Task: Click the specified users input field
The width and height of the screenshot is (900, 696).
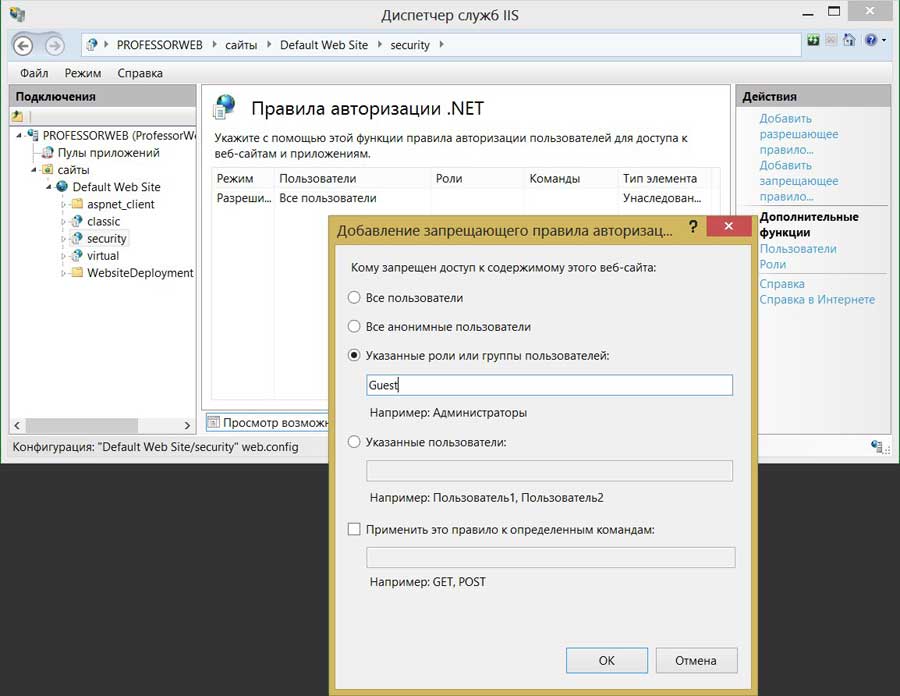Action: tap(549, 471)
